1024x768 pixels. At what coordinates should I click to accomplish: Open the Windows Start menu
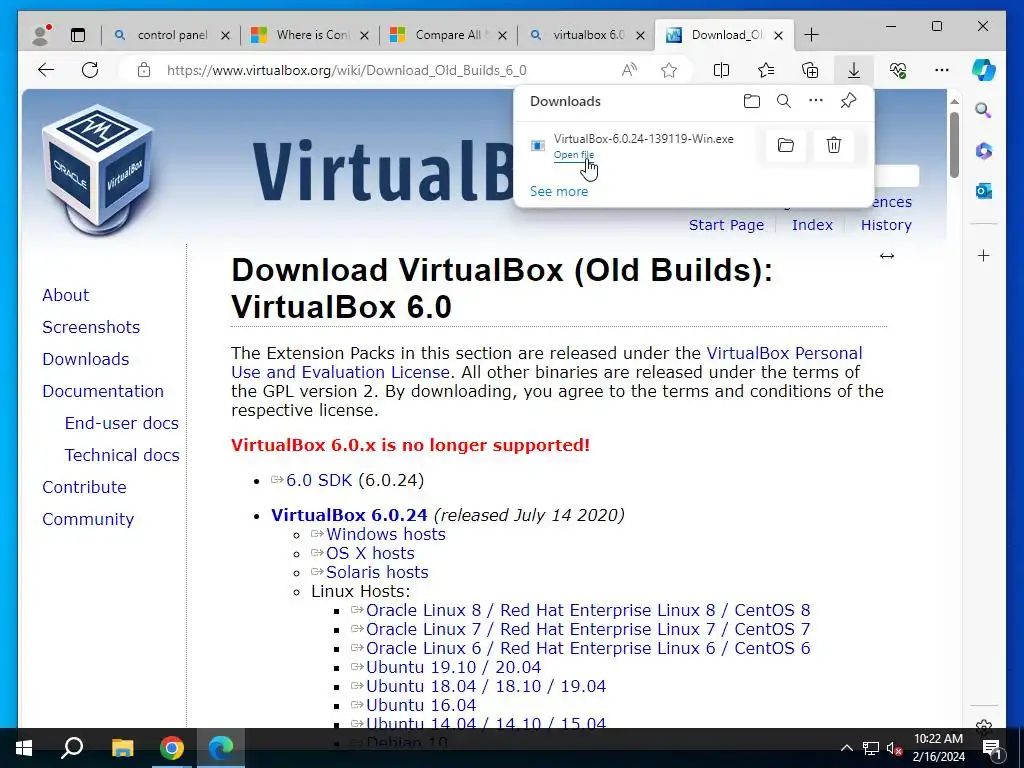pyautogui.click(x=24, y=748)
